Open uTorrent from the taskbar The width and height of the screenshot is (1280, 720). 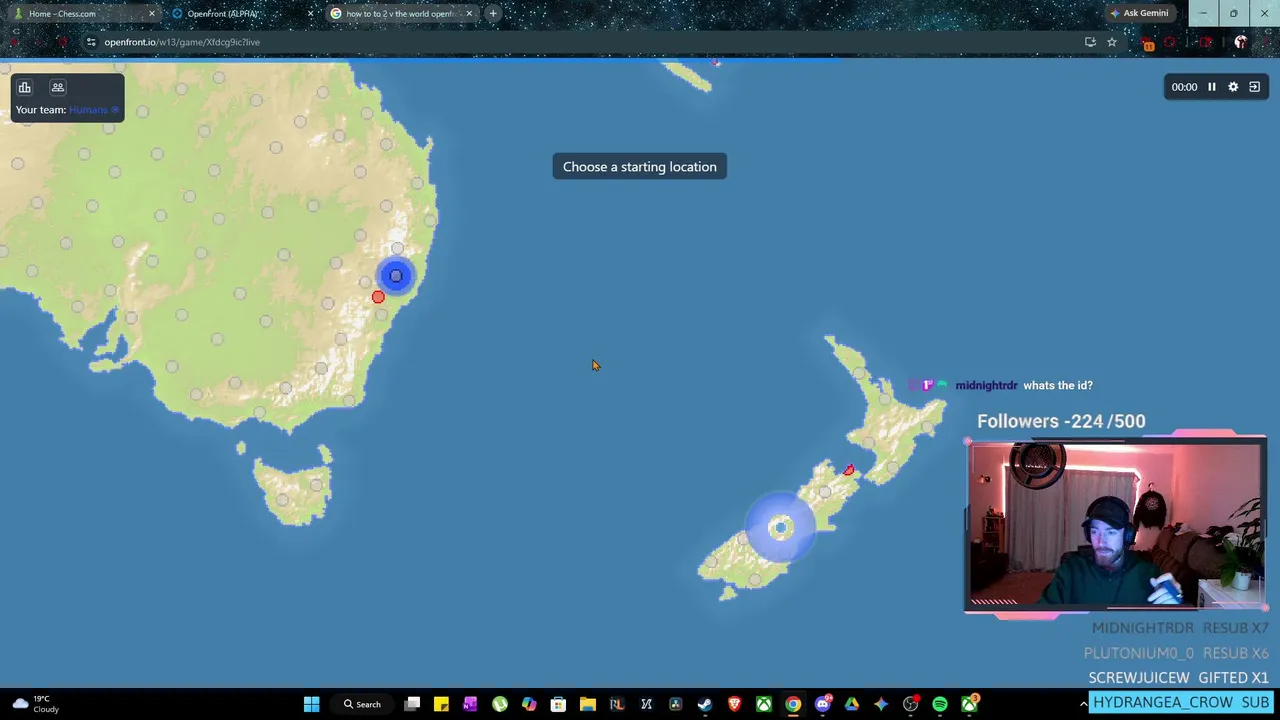click(500, 704)
